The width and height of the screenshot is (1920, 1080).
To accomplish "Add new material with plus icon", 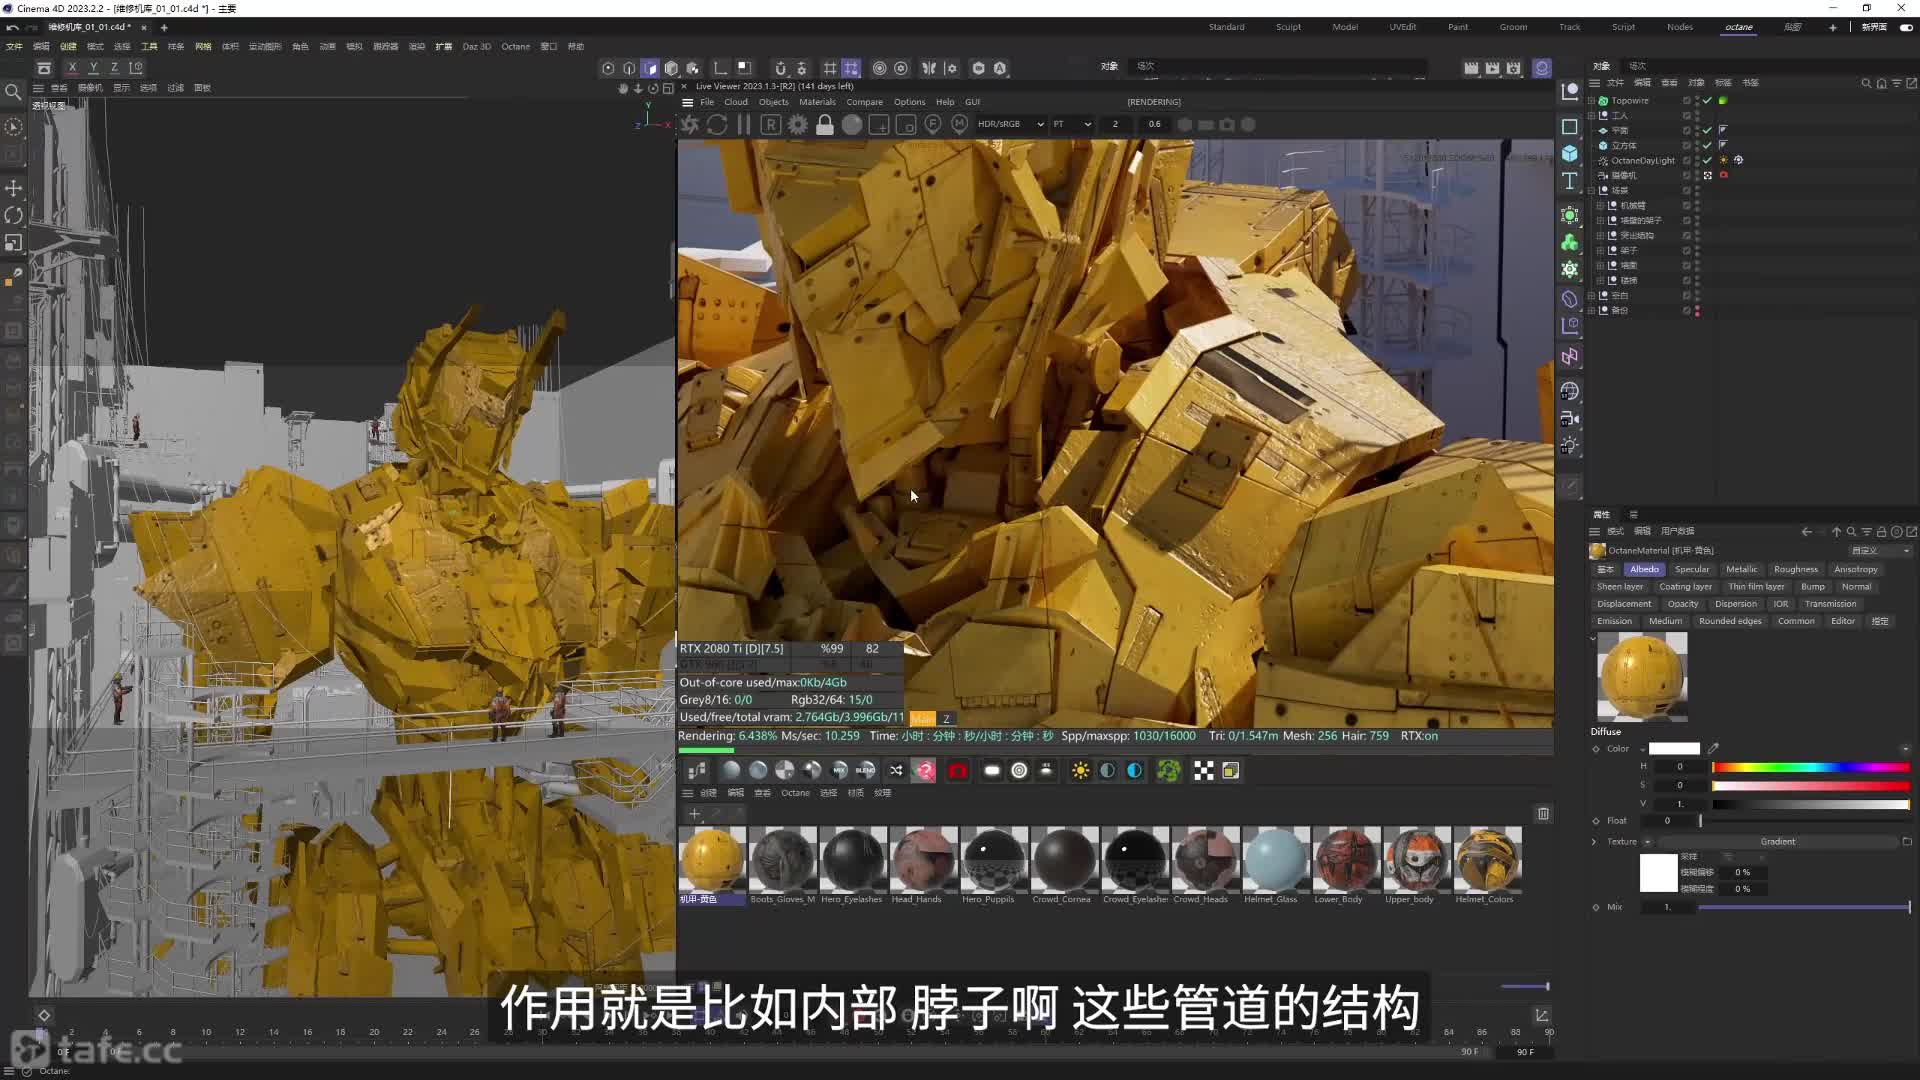I will pos(694,814).
